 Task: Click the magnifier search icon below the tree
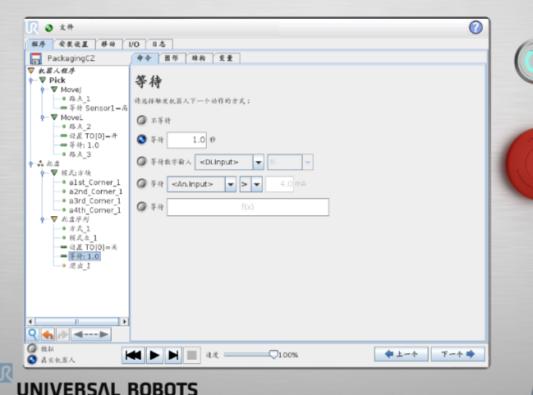click(33, 334)
